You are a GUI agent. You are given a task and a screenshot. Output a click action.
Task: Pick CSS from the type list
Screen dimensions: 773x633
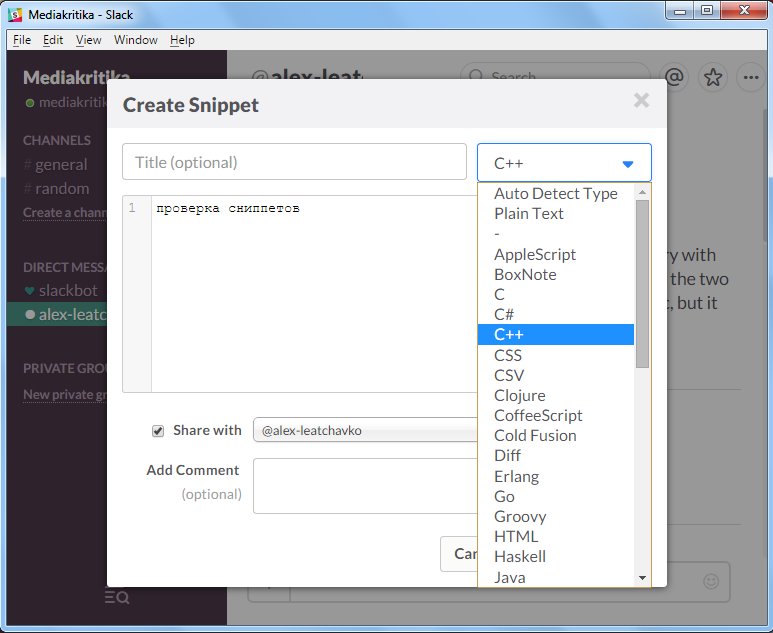(x=556, y=355)
